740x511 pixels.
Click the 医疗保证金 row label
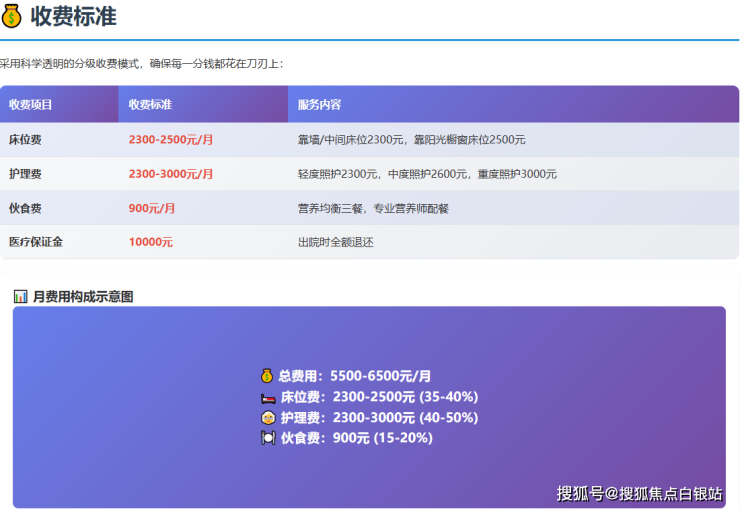[x=36, y=242]
